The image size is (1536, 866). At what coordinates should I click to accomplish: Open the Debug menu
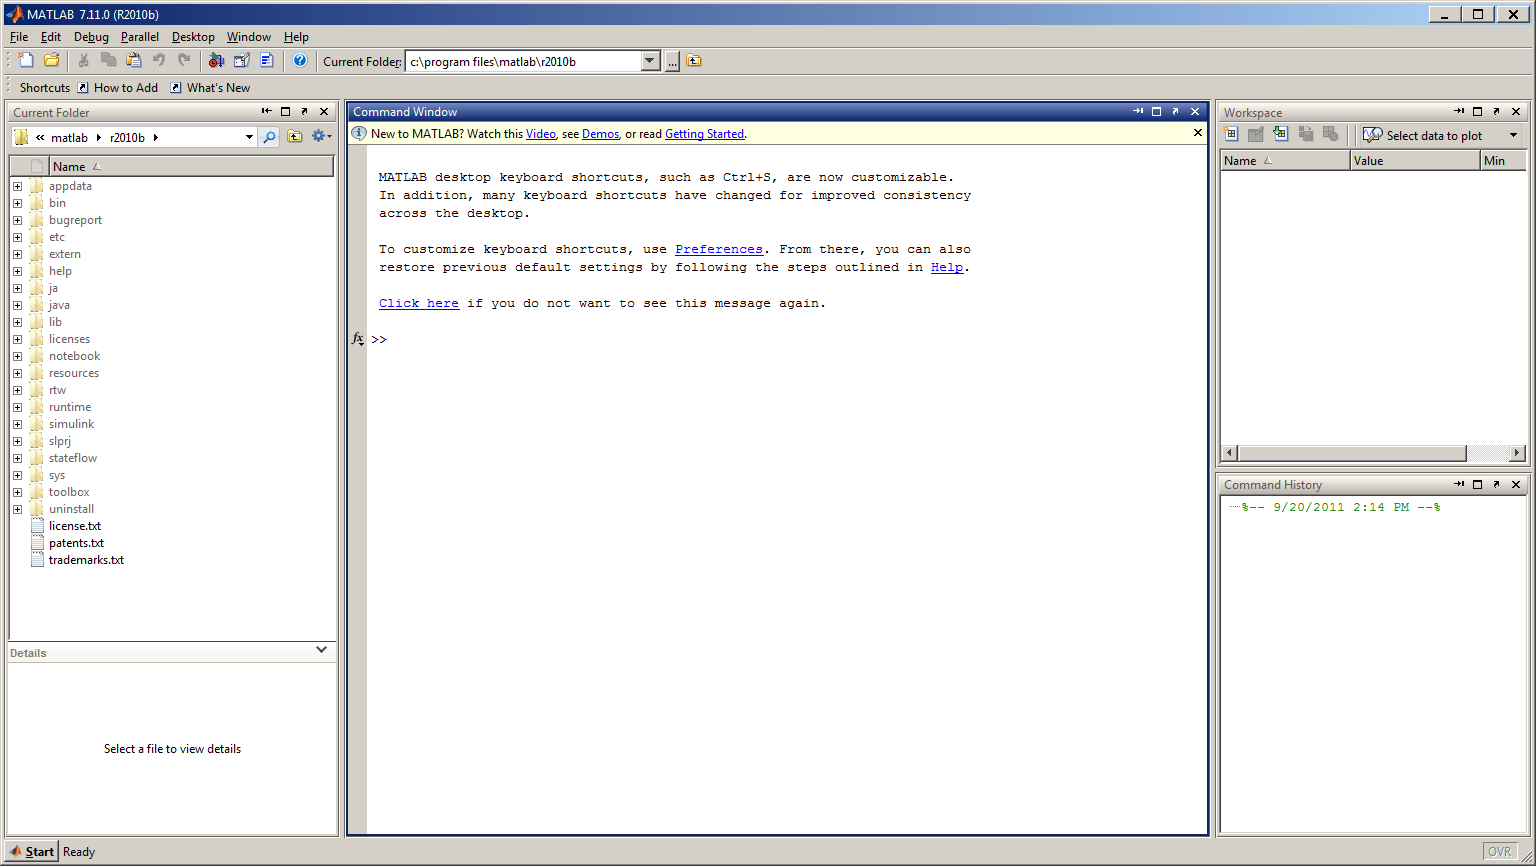[91, 37]
